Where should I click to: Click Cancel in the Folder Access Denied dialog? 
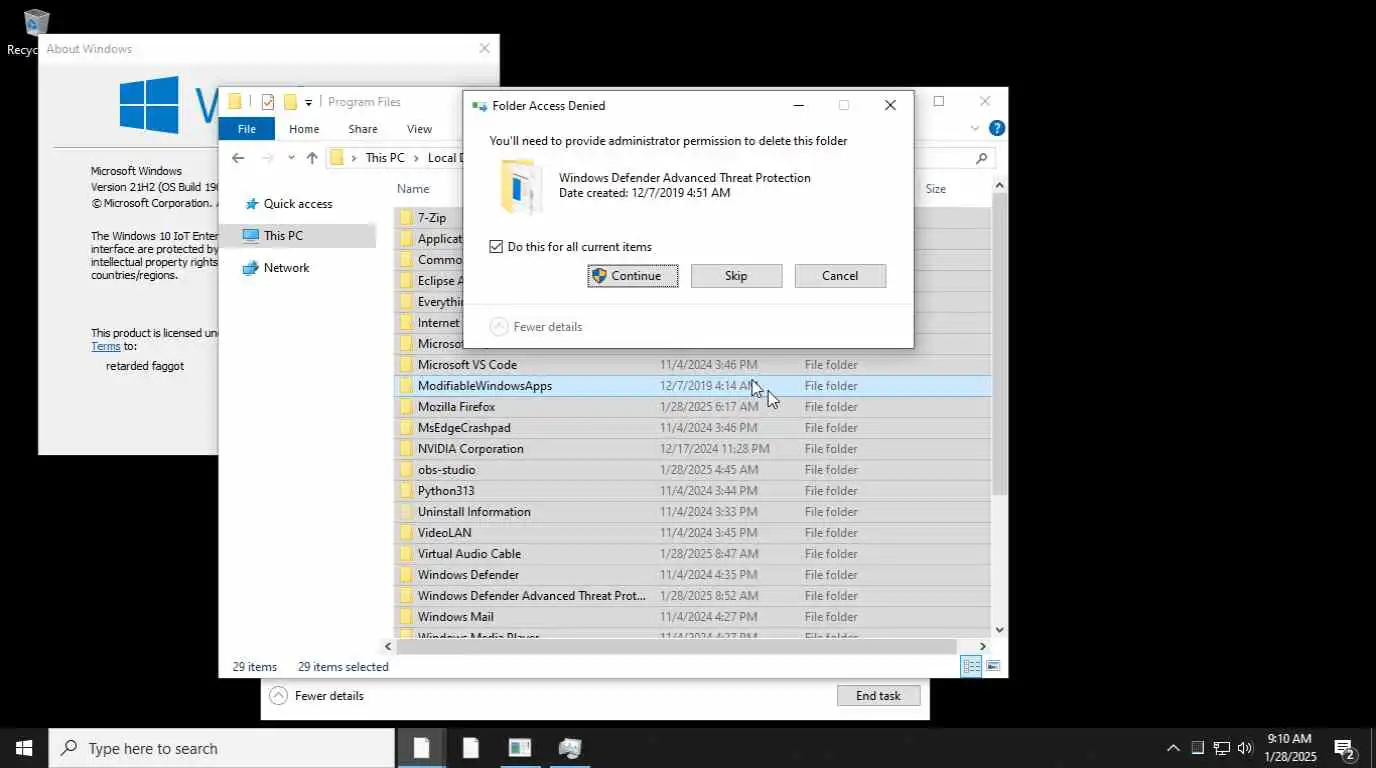click(x=840, y=276)
